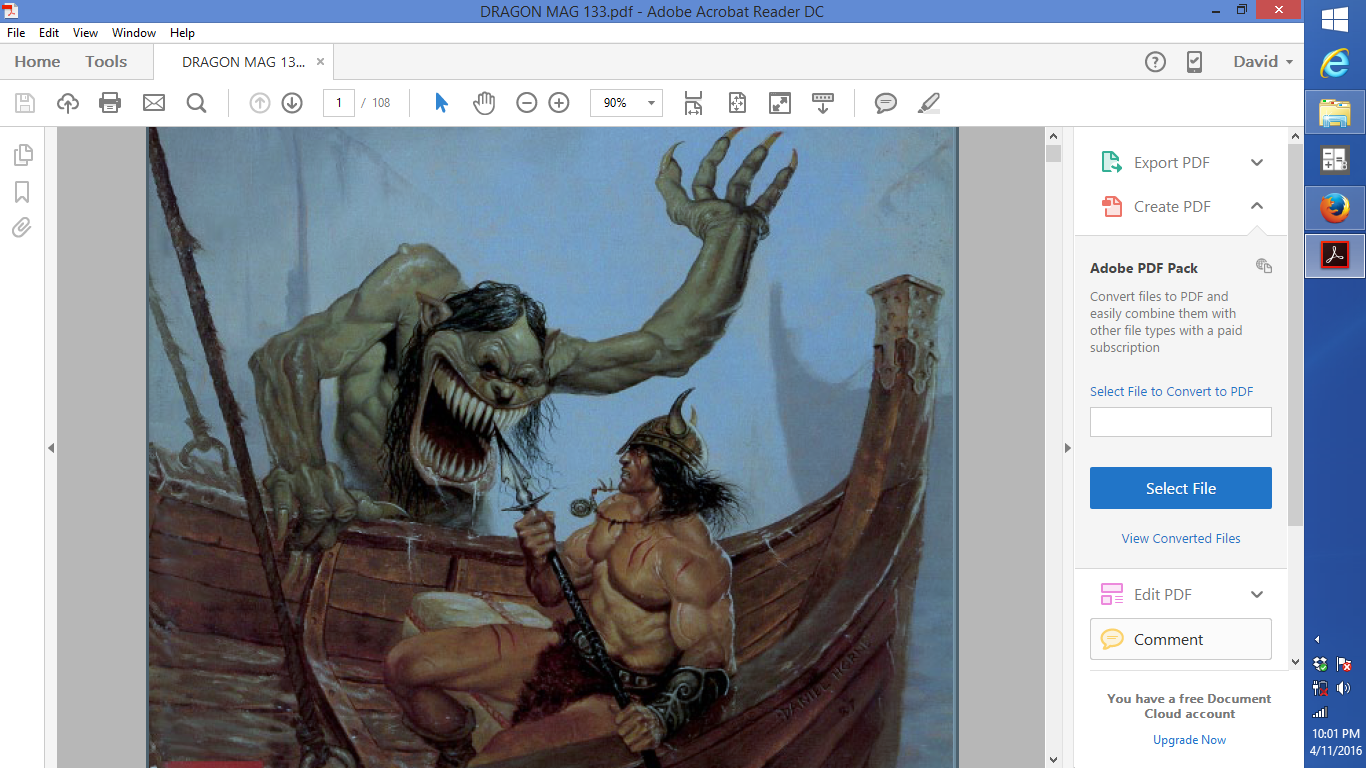1366x768 pixels.
Task: Click the 10:01 PM clock
Action: pyautogui.click(x=1335, y=734)
